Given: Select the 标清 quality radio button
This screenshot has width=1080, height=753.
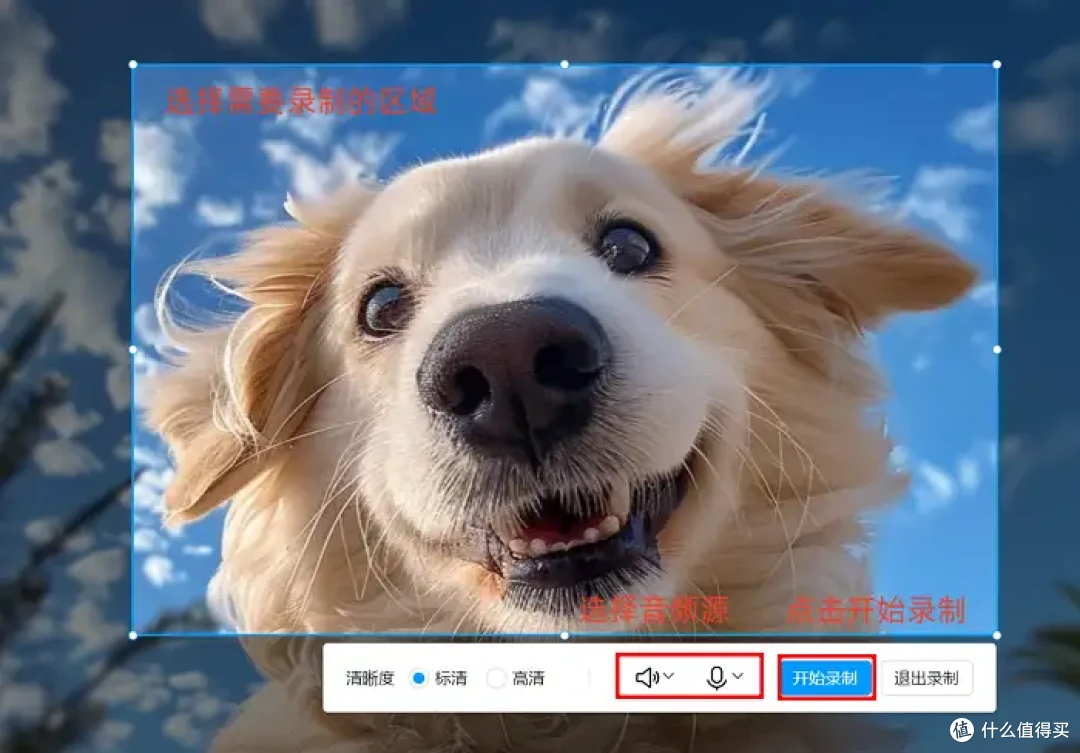Looking at the screenshot, I should 419,678.
